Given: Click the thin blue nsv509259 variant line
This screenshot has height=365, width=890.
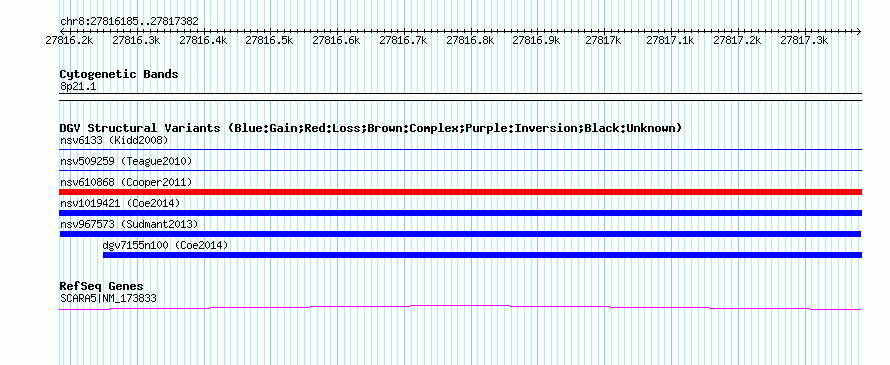Looking at the screenshot, I should (460, 170).
